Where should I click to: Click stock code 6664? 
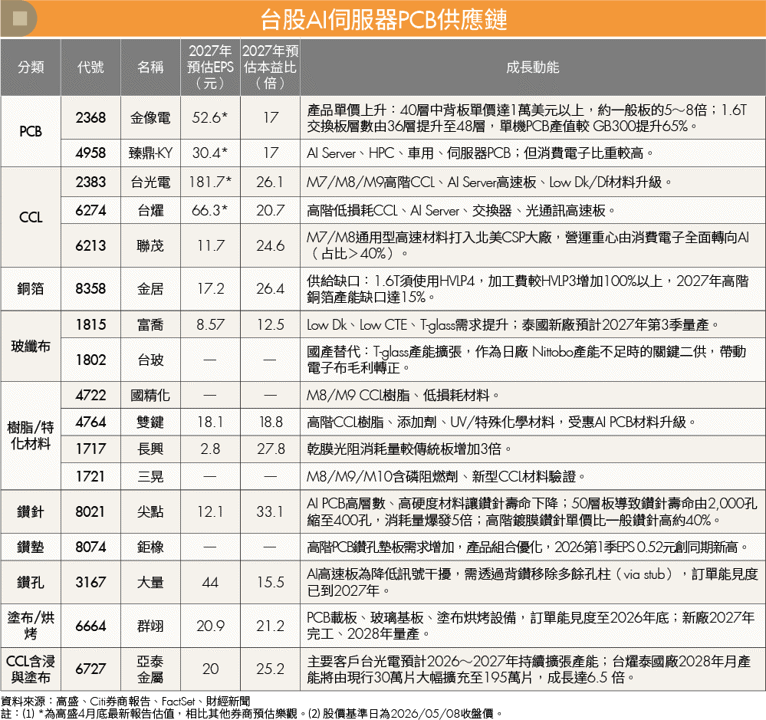(x=90, y=626)
